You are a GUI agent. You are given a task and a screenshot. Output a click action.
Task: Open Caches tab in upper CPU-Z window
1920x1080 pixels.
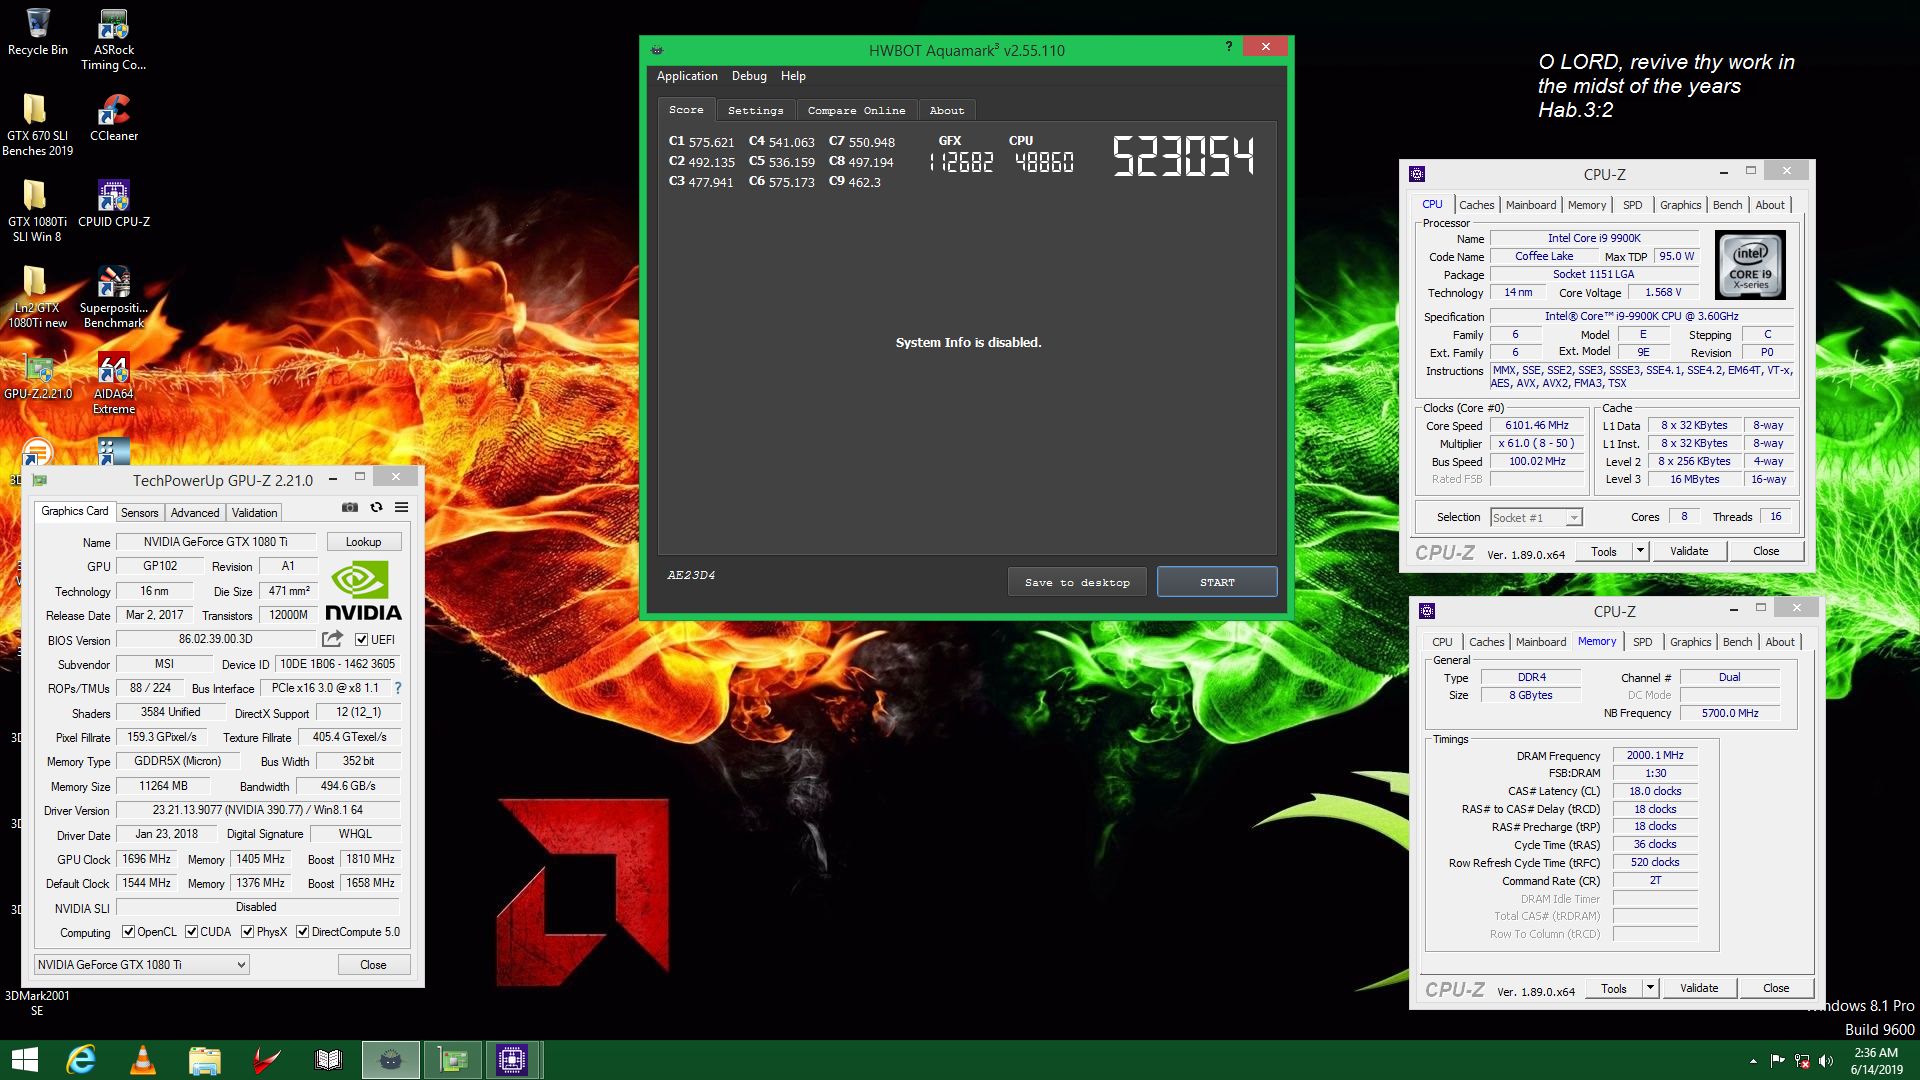1476,205
